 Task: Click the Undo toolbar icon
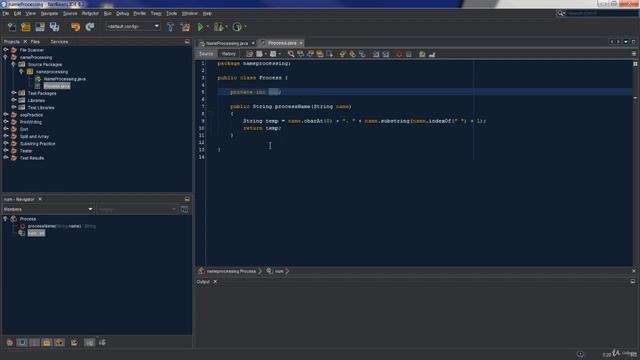pyautogui.click(x=76, y=27)
